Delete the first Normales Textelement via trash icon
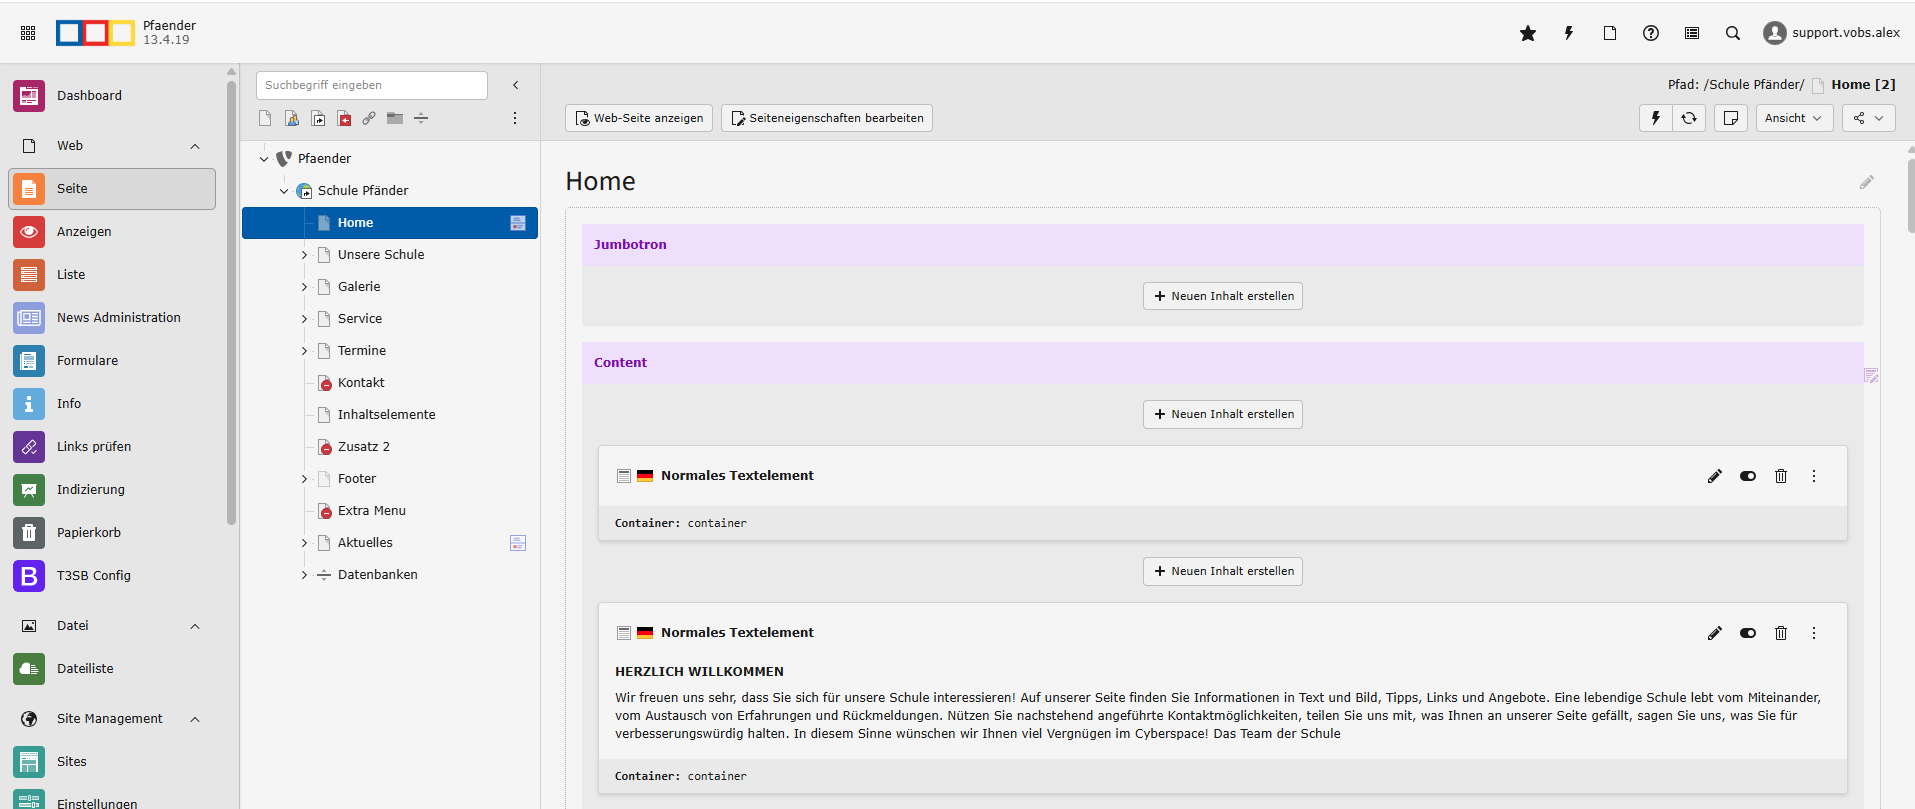The height and width of the screenshot is (809, 1915). tap(1780, 476)
